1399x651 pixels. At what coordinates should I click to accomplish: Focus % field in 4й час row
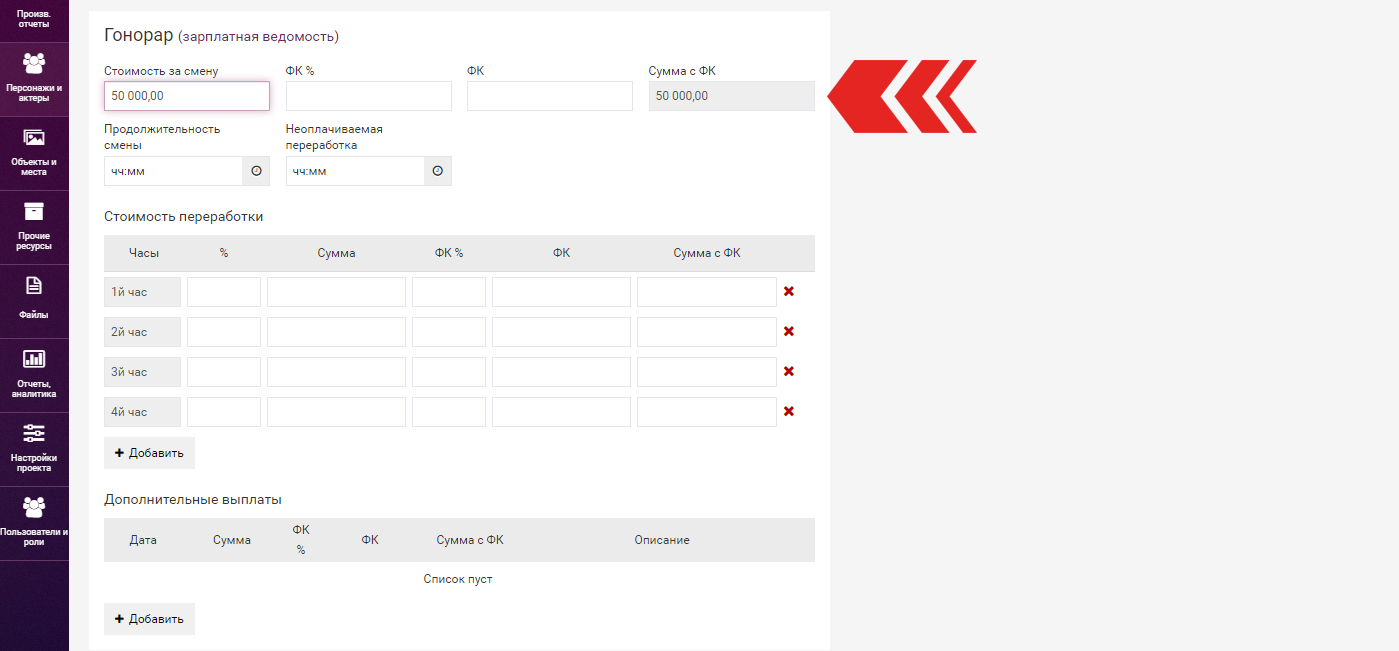click(x=224, y=412)
